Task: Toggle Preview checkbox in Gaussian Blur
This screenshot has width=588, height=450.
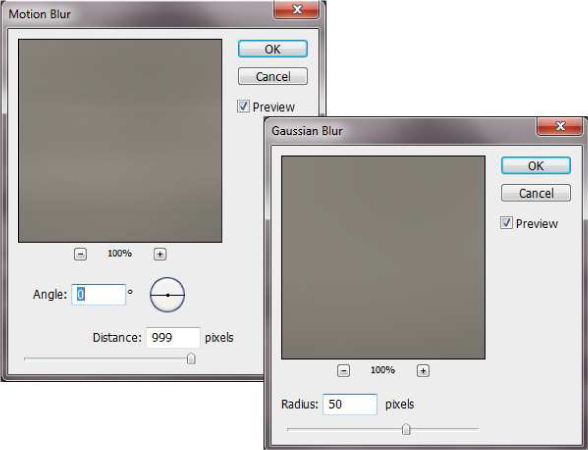Action: pyautogui.click(x=506, y=223)
